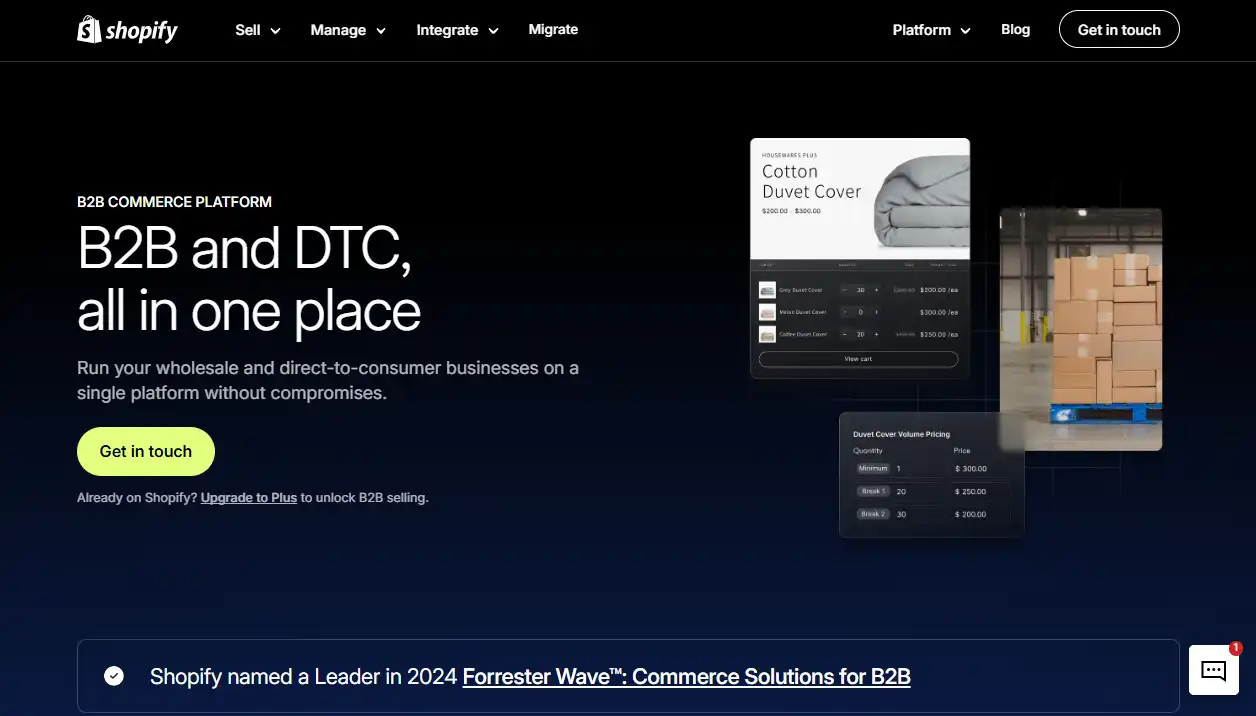Viewport: 1256px width, 716px height.
Task: Open the Migrate page
Action: [553, 29]
